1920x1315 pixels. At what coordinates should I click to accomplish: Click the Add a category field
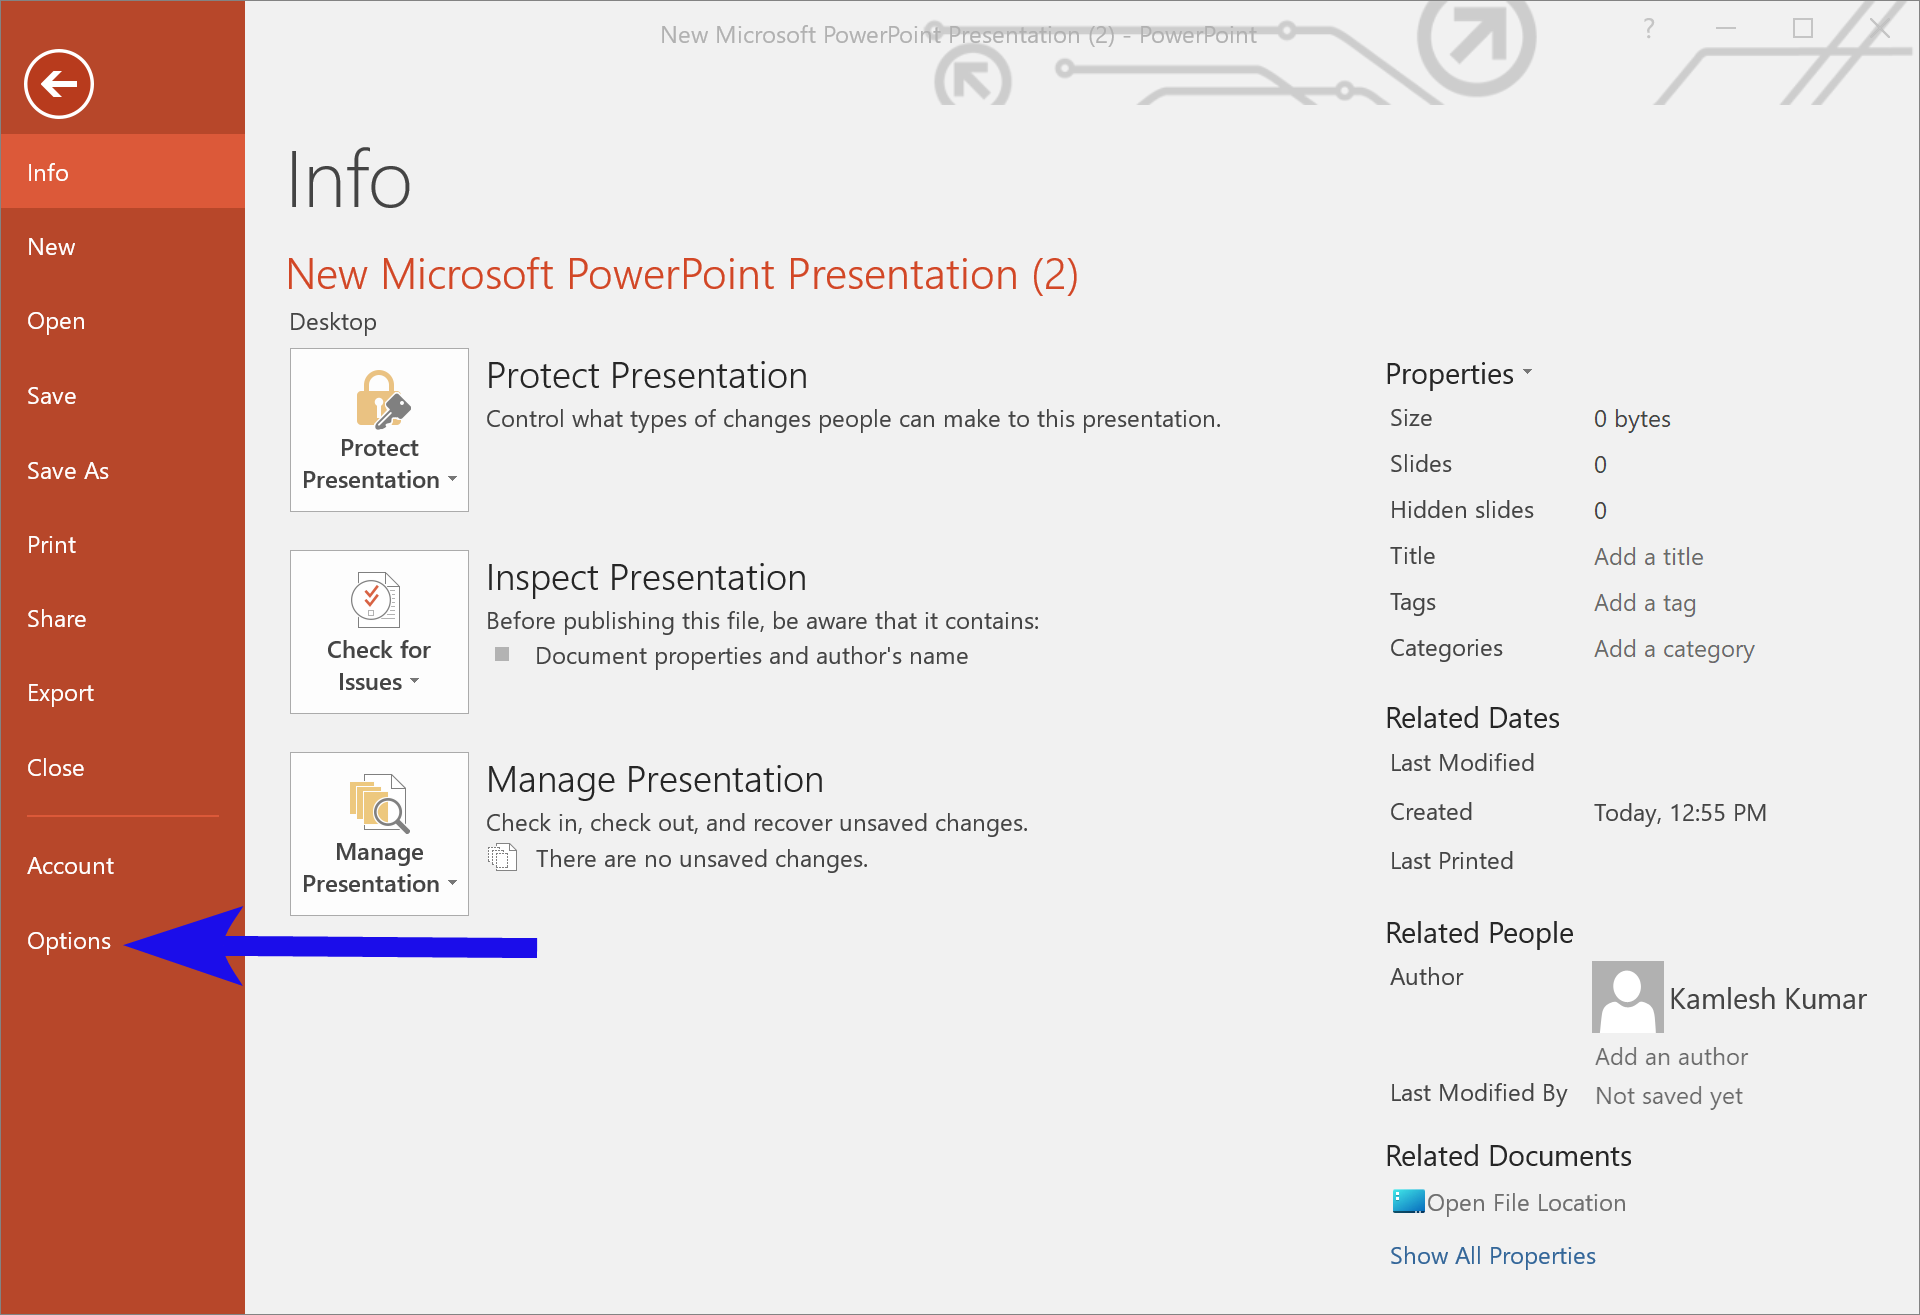coord(1674,649)
